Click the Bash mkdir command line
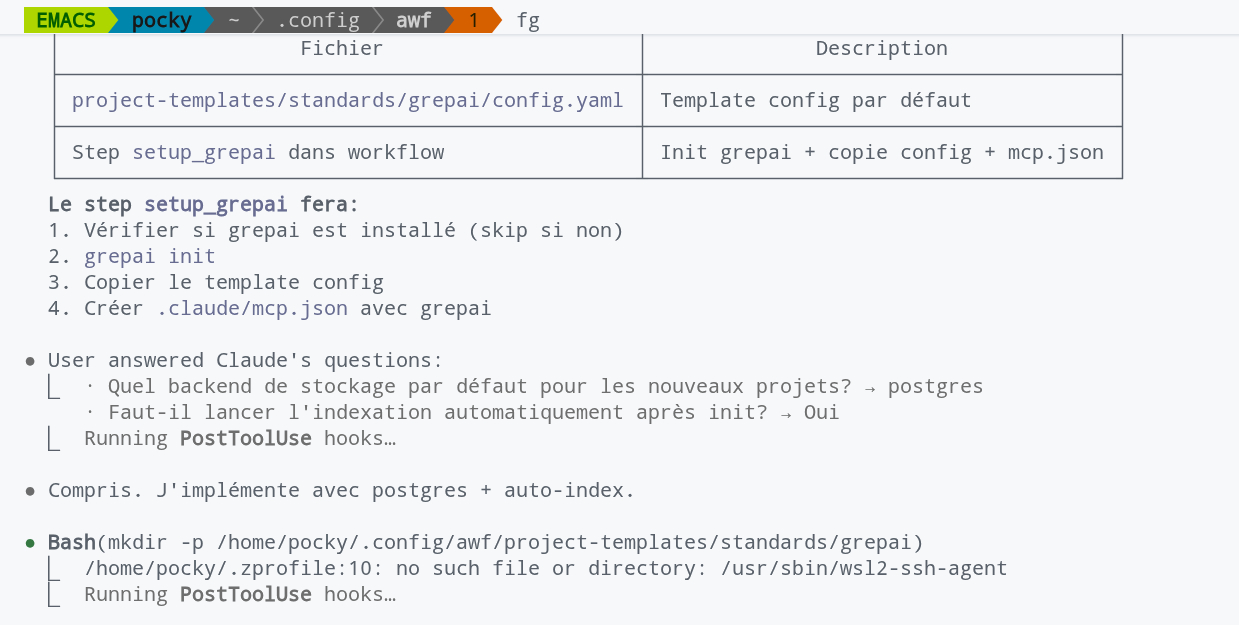The height and width of the screenshot is (625, 1239). tap(485, 543)
